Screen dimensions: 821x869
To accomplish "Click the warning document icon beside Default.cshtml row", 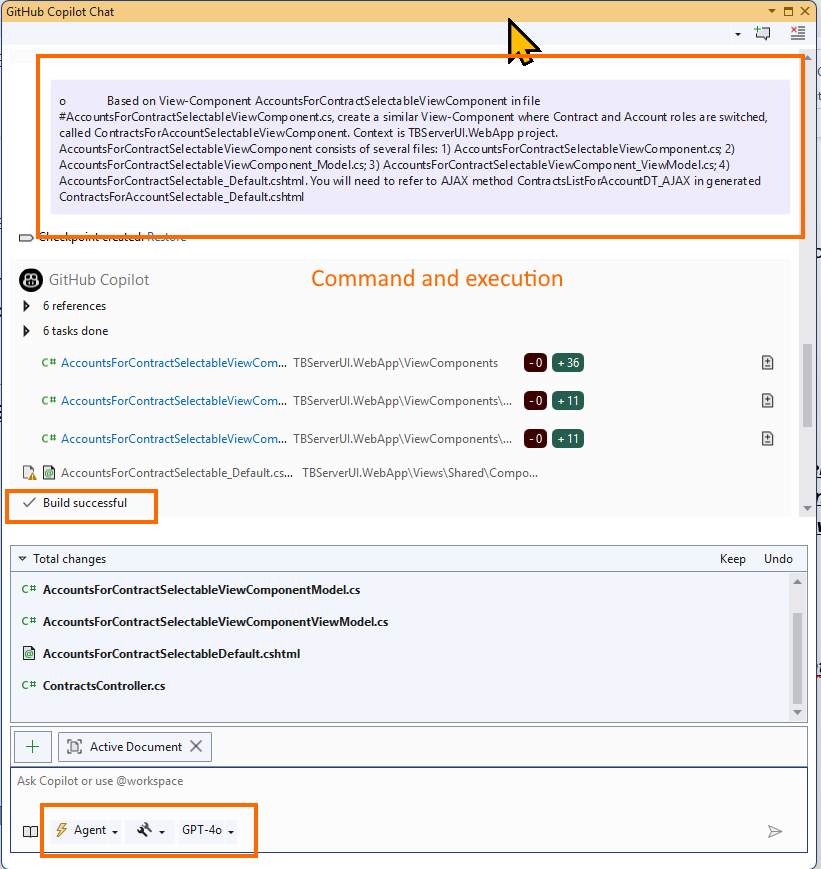I will [x=29, y=473].
